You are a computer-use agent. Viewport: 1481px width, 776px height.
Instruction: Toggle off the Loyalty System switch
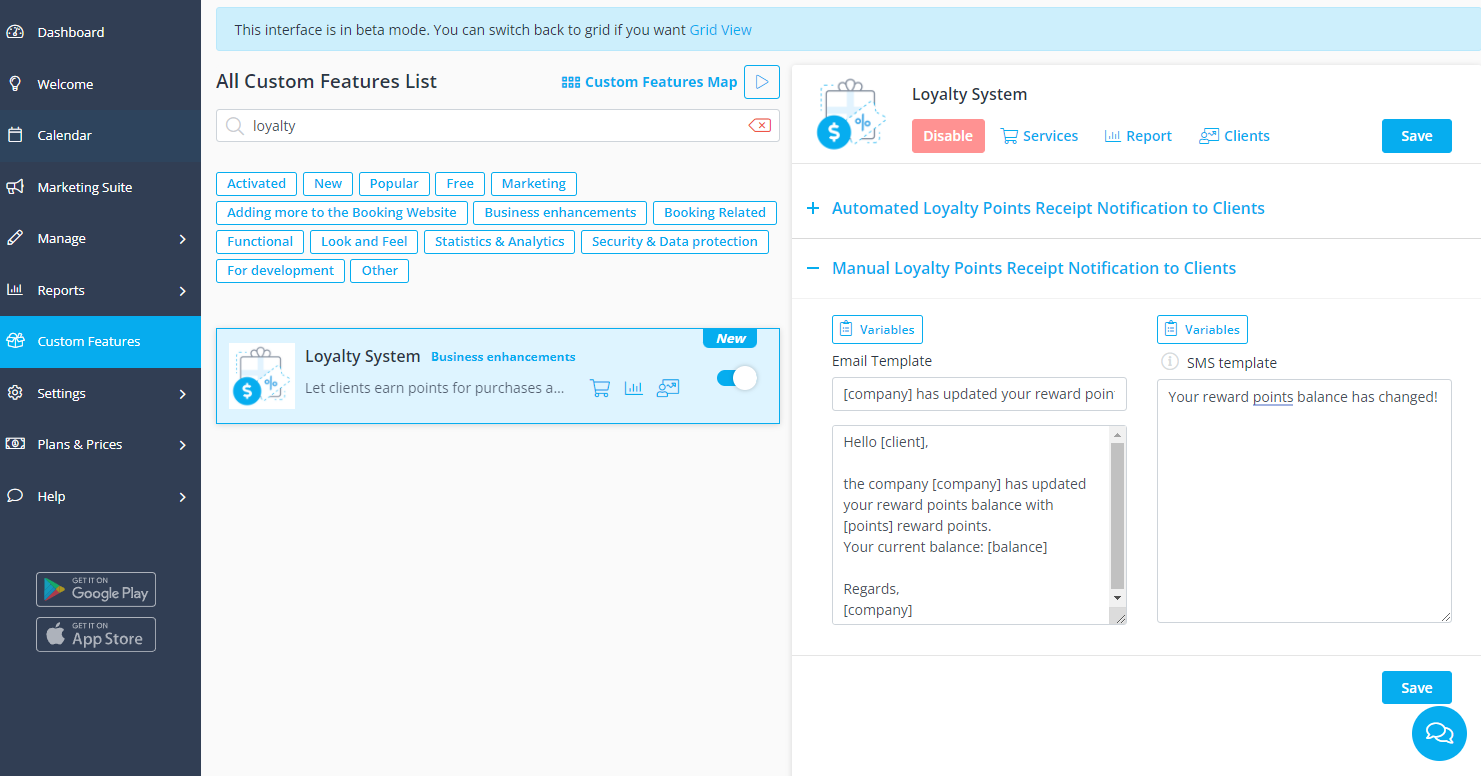737,378
